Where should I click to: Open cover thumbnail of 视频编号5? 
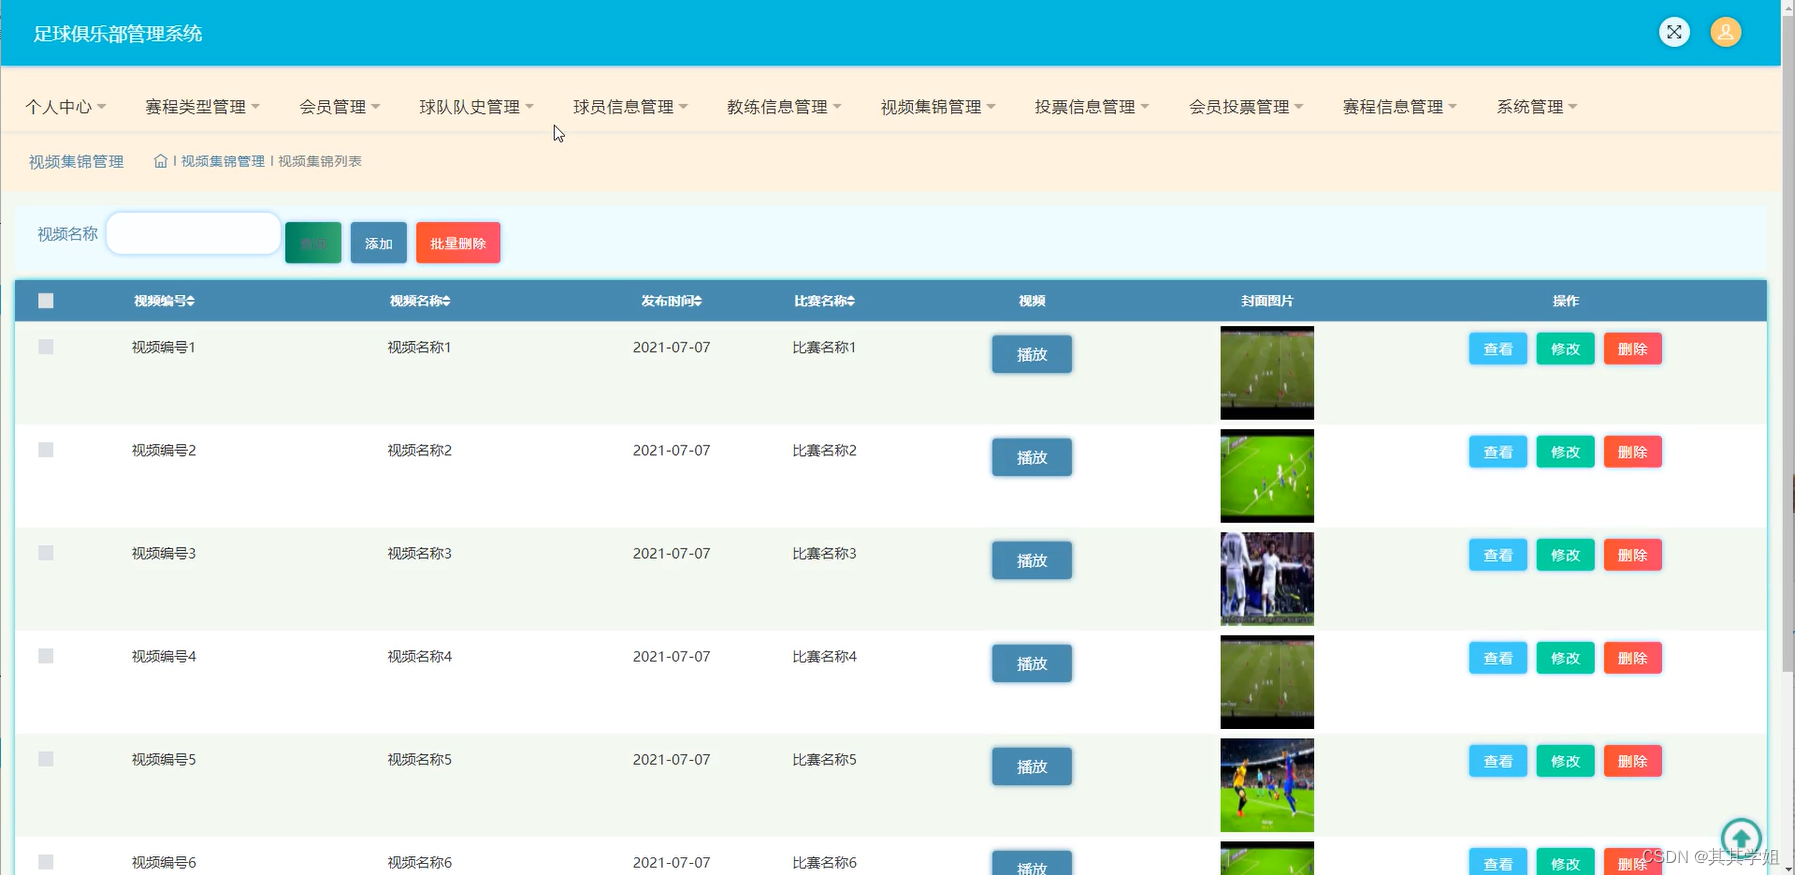[1267, 785]
